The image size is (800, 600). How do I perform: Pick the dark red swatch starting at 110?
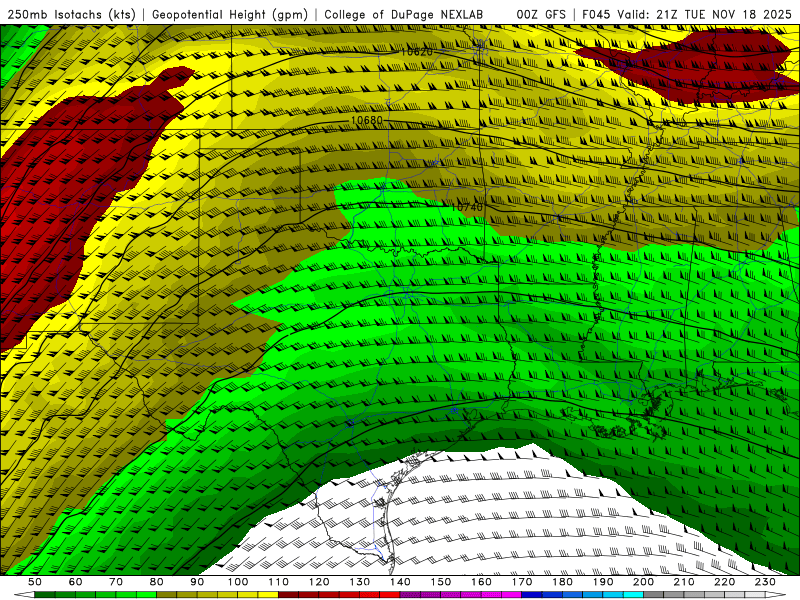[x=288, y=594]
